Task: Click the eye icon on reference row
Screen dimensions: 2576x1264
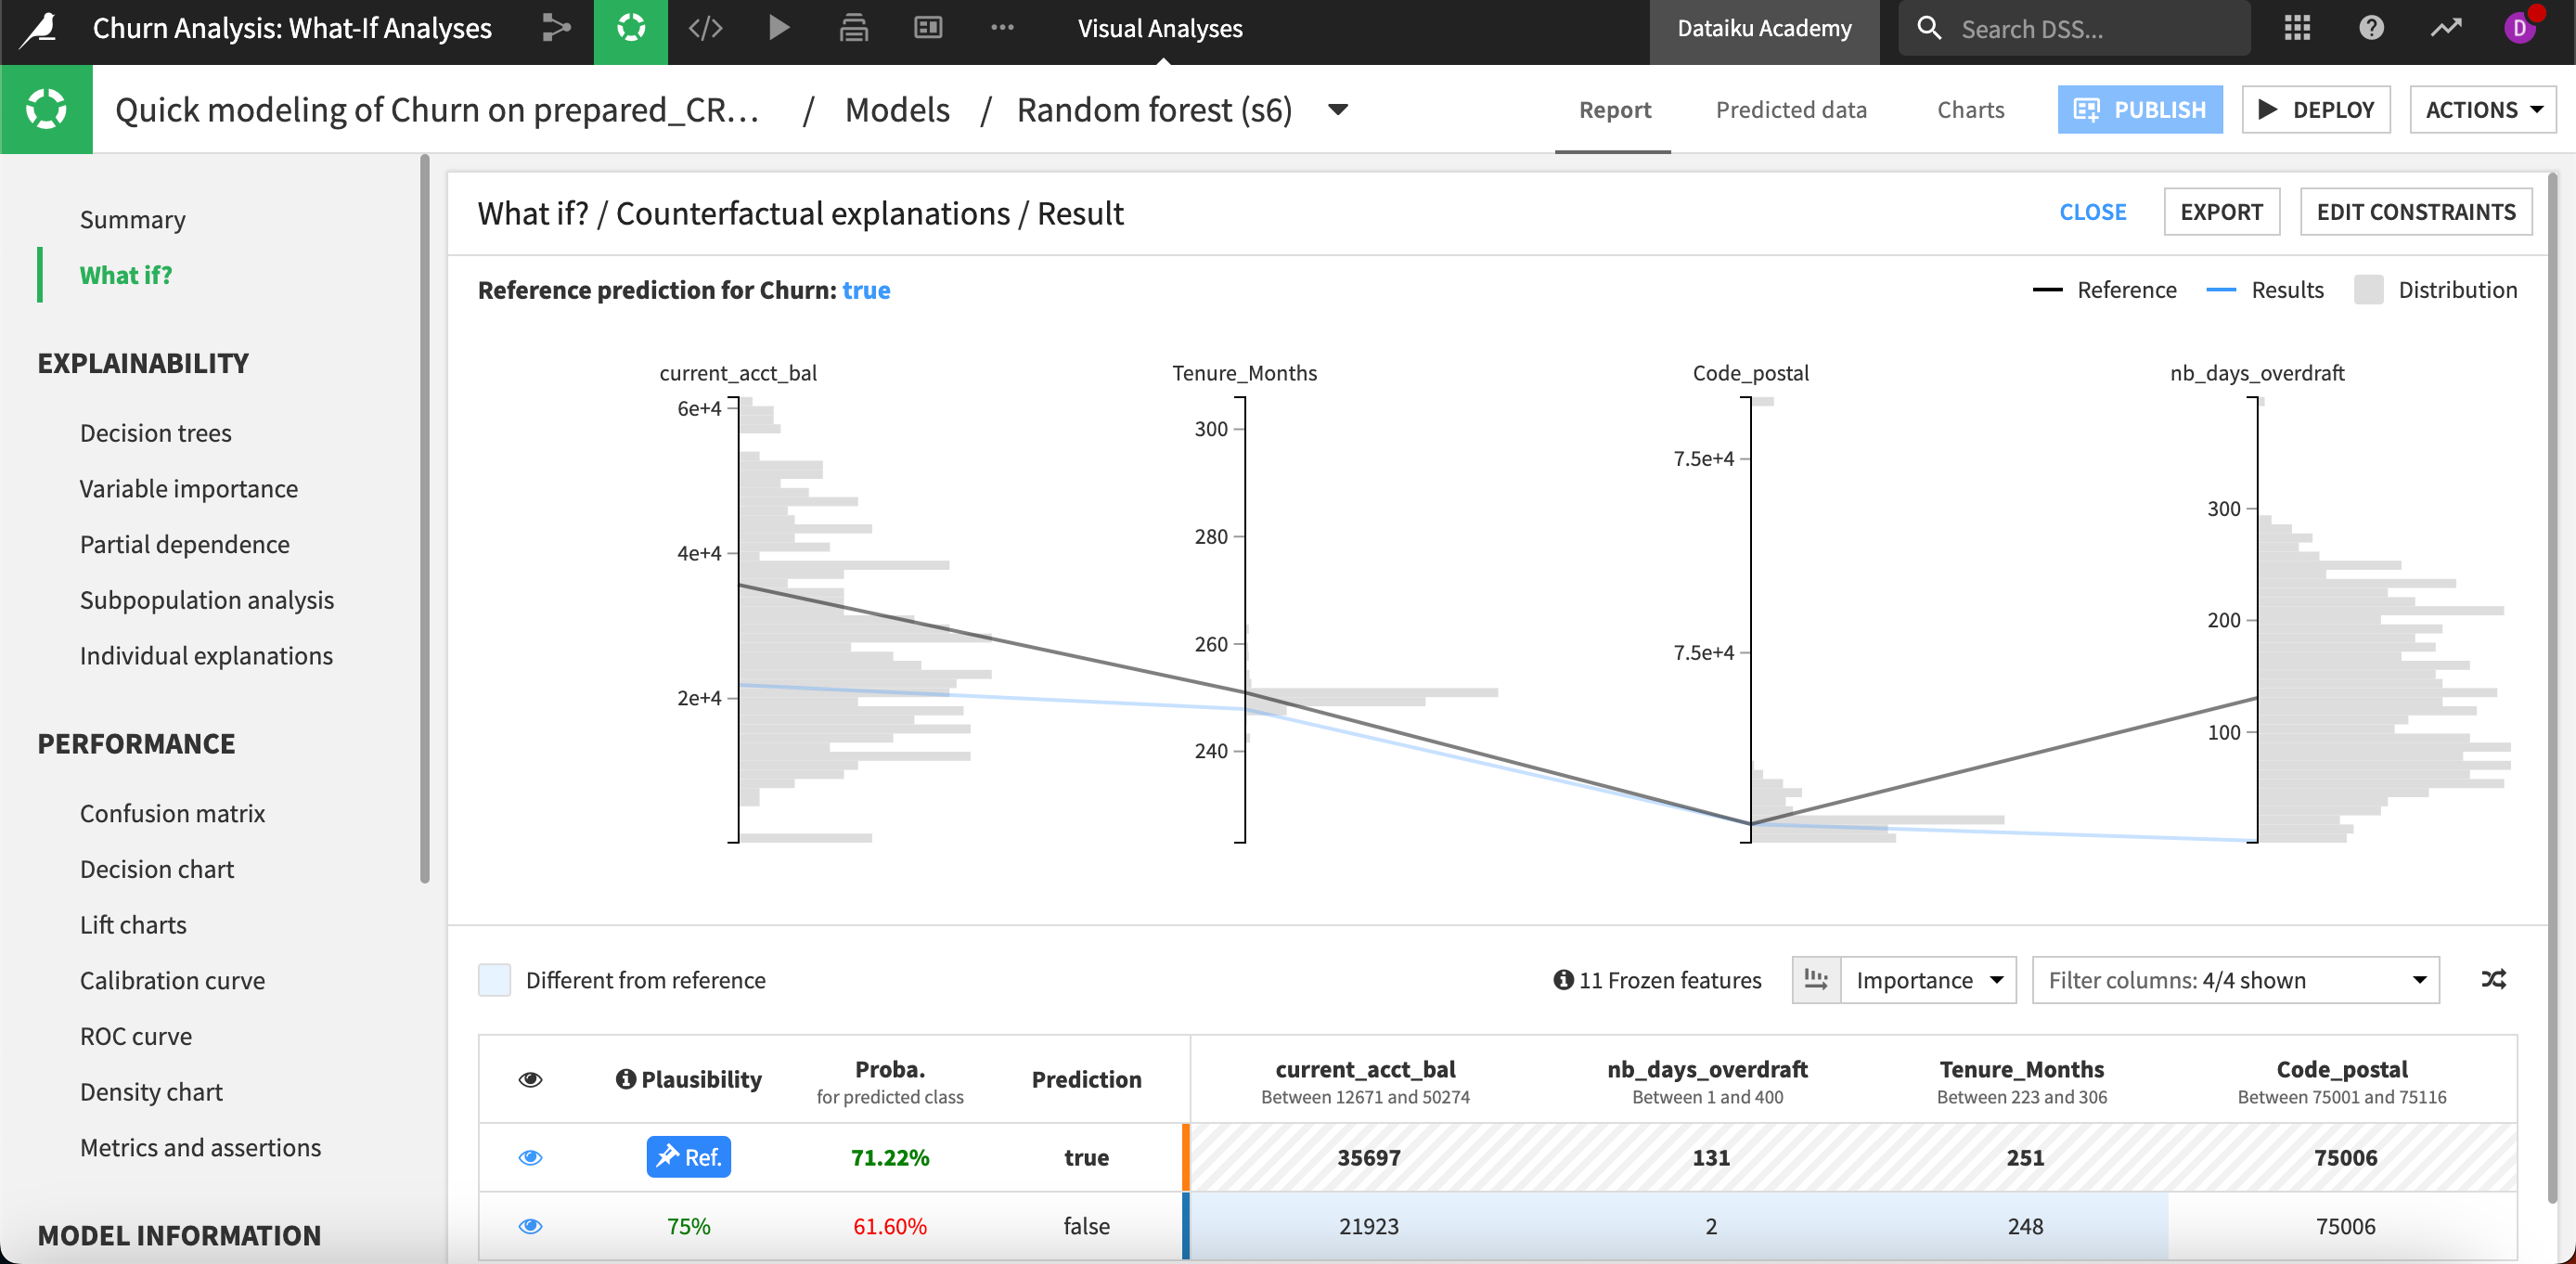Action: [x=531, y=1157]
